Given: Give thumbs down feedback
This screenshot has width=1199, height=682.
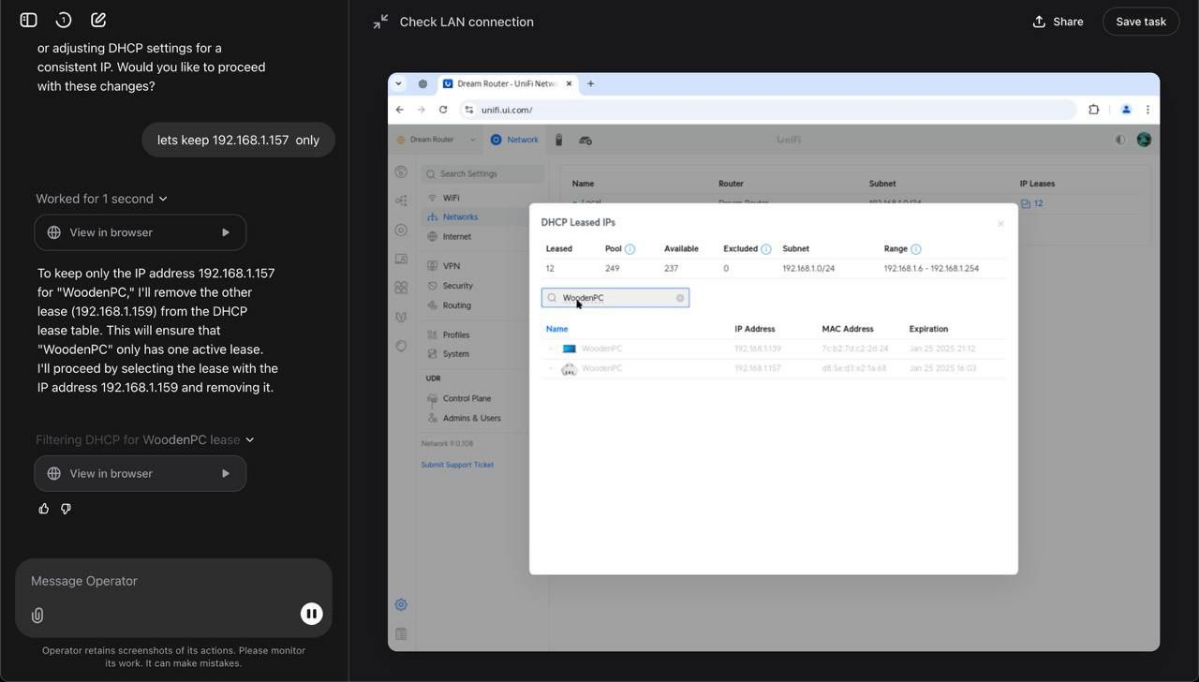Looking at the screenshot, I should pos(66,508).
